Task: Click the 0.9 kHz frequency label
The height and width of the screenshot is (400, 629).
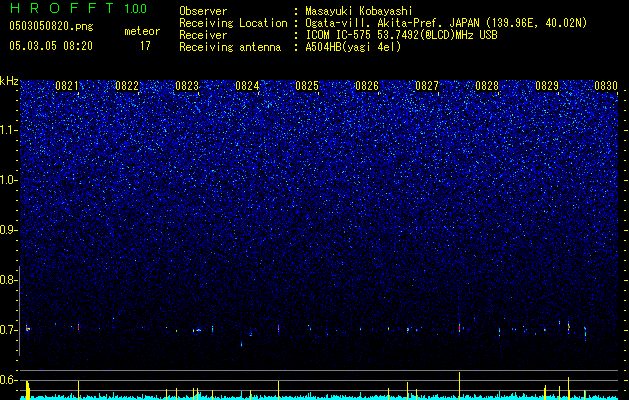Action: pos(8,230)
